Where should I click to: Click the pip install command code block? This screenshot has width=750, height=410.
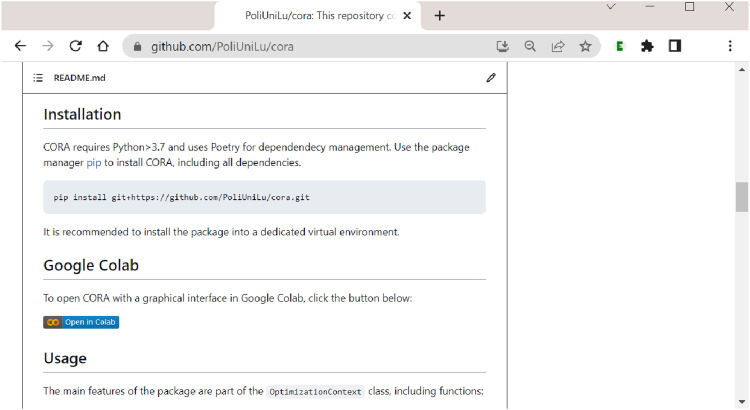[x=265, y=197]
